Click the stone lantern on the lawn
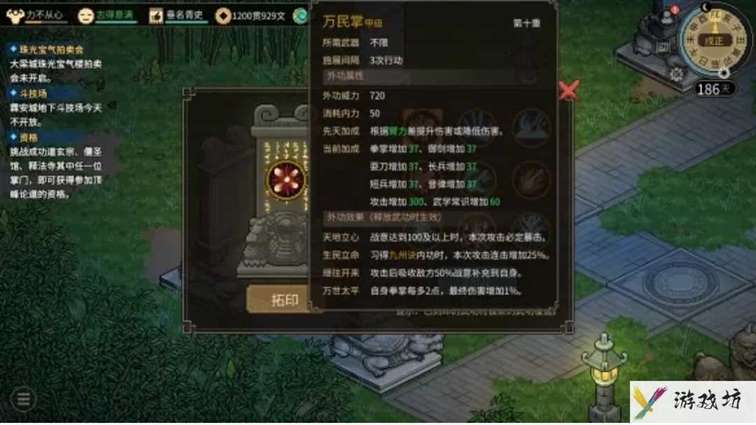 604,374
